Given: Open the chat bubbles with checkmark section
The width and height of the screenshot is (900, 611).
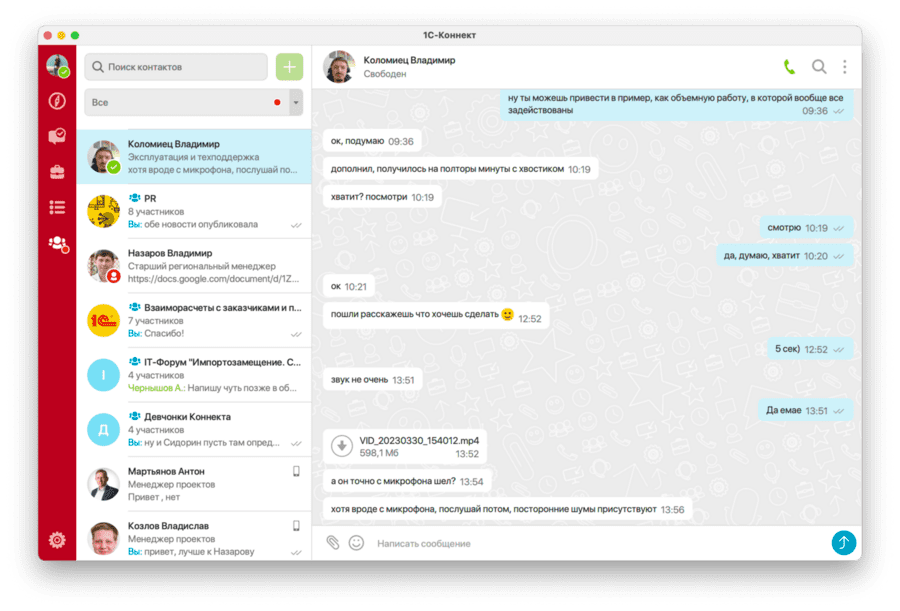Looking at the screenshot, I should click(x=57, y=136).
